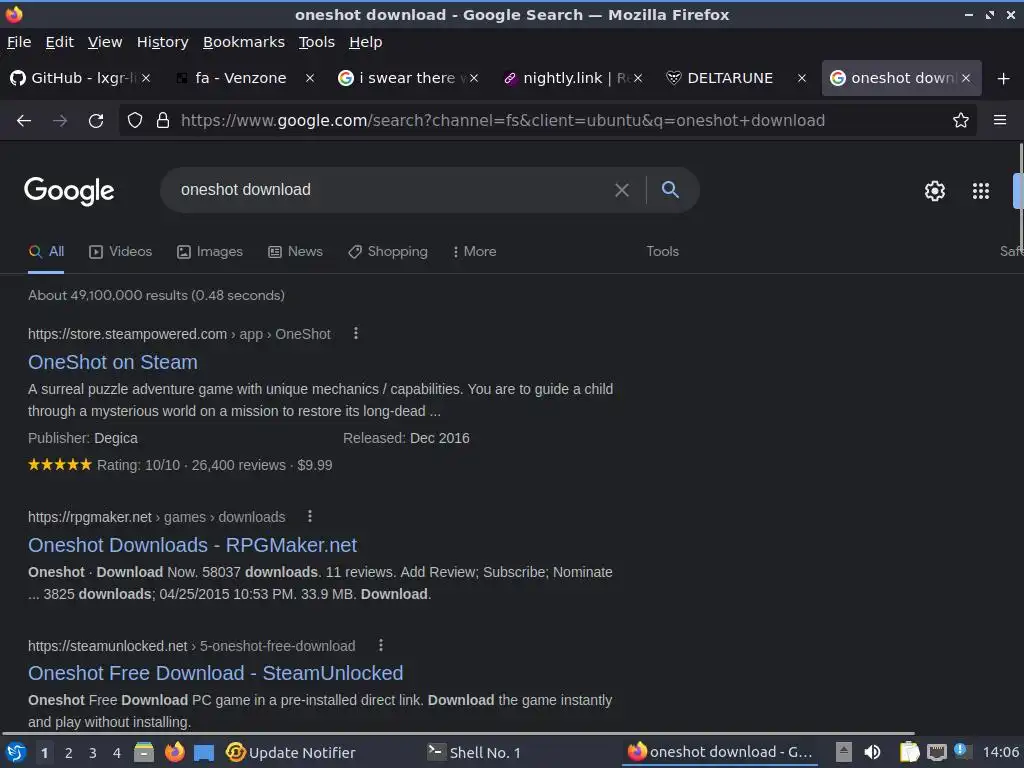This screenshot has height=768, width=1024.
Task: Launch Firefox from the quick launch
Action: click(x=174, y=752)
